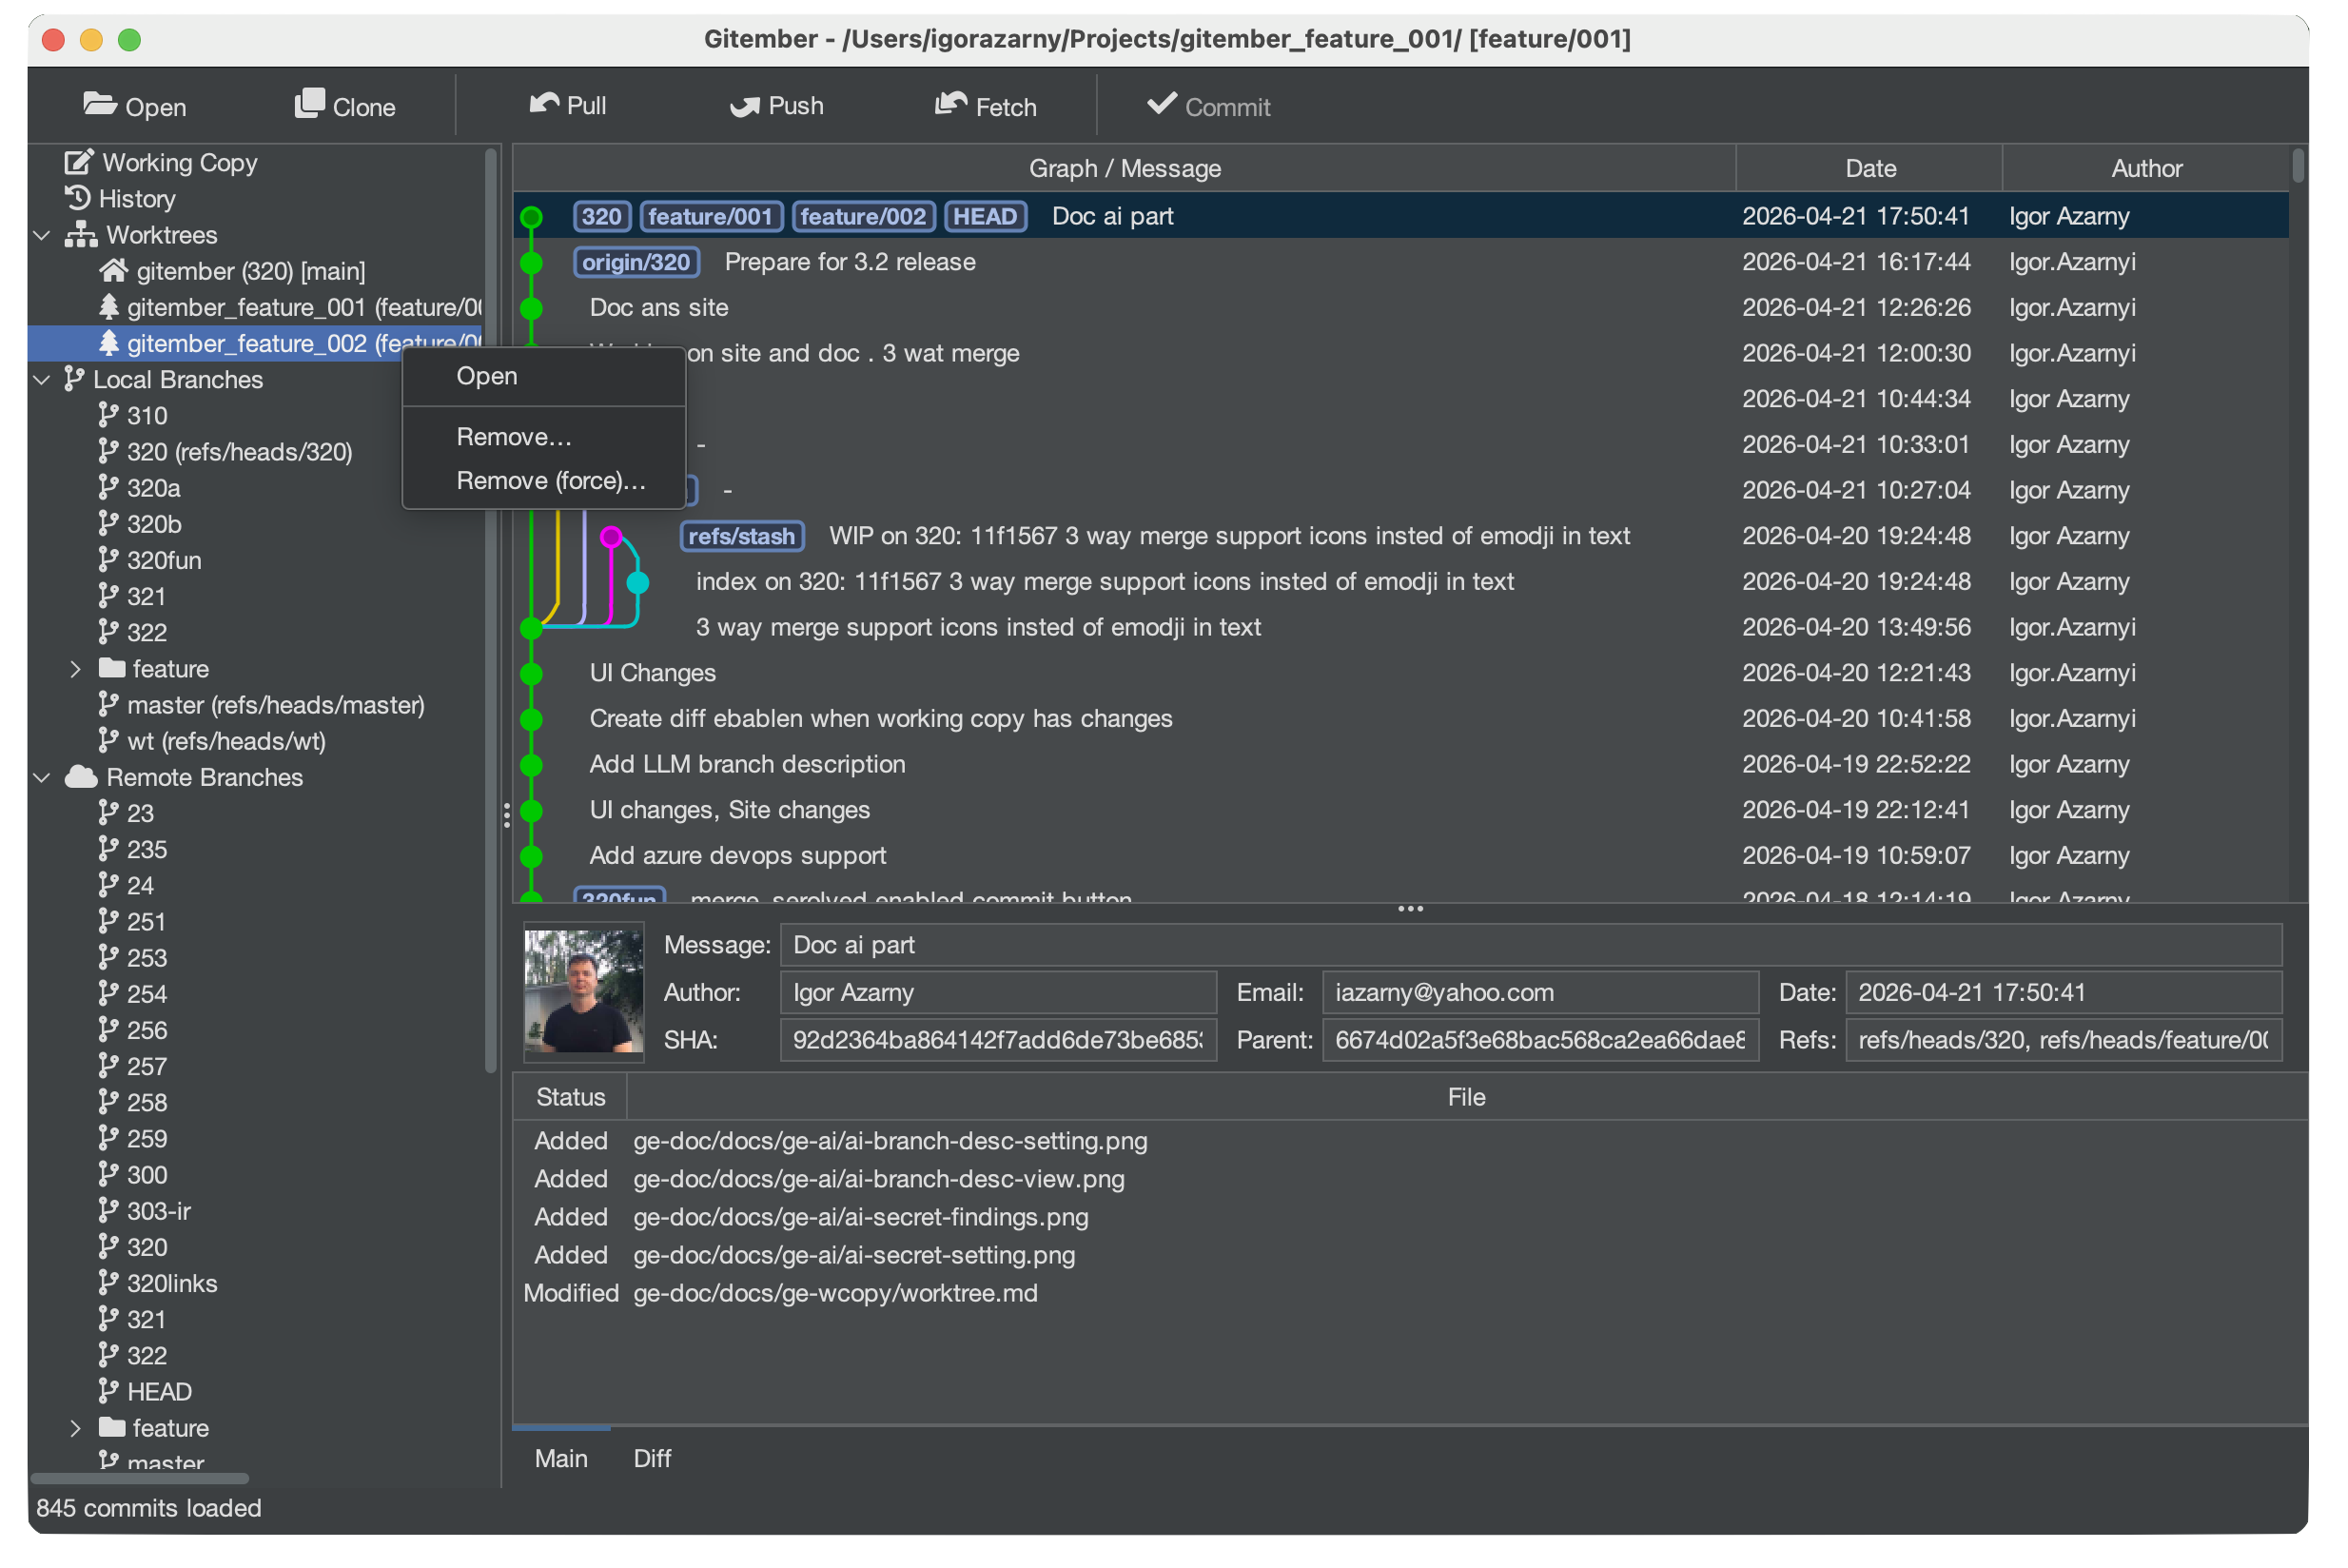
Task: Select the branch icon beside master (refs/heads/master)
Action: click(109, 704)
